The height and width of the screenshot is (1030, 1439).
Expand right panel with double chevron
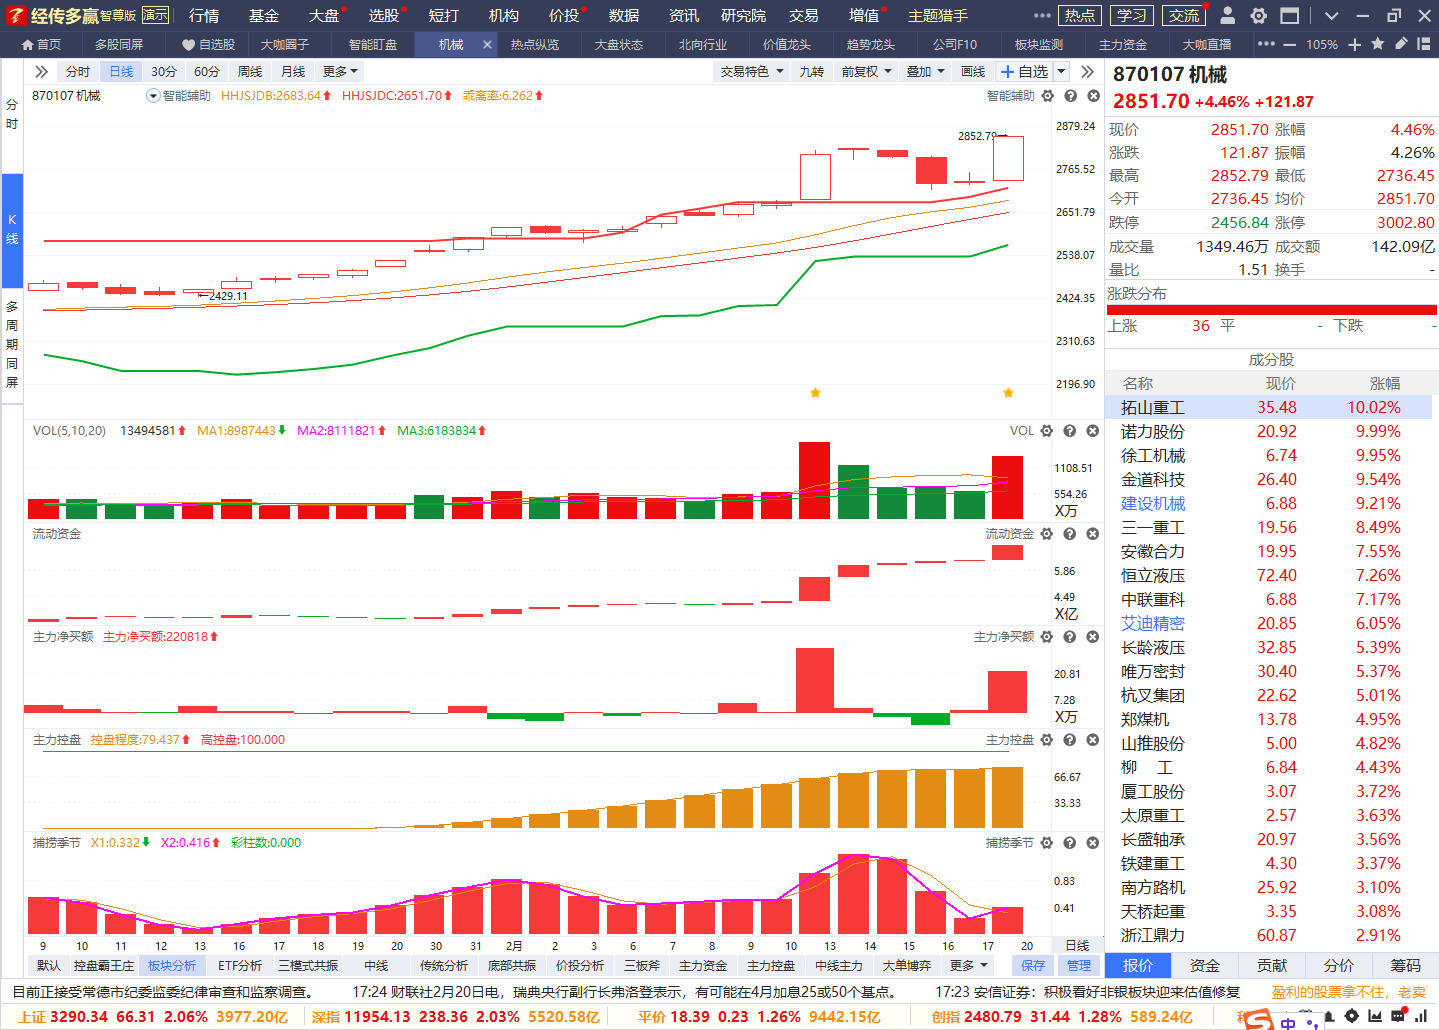click(1087, 72)
